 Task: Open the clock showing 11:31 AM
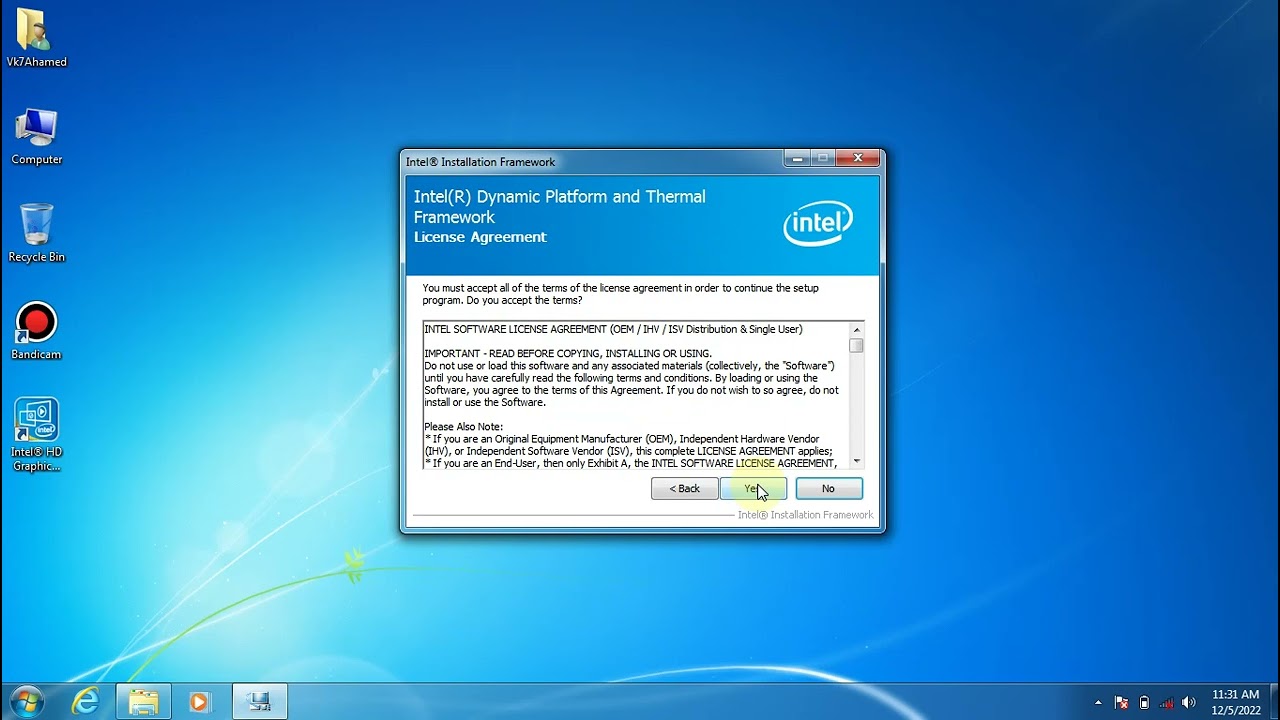click(x=1235, y=702)
